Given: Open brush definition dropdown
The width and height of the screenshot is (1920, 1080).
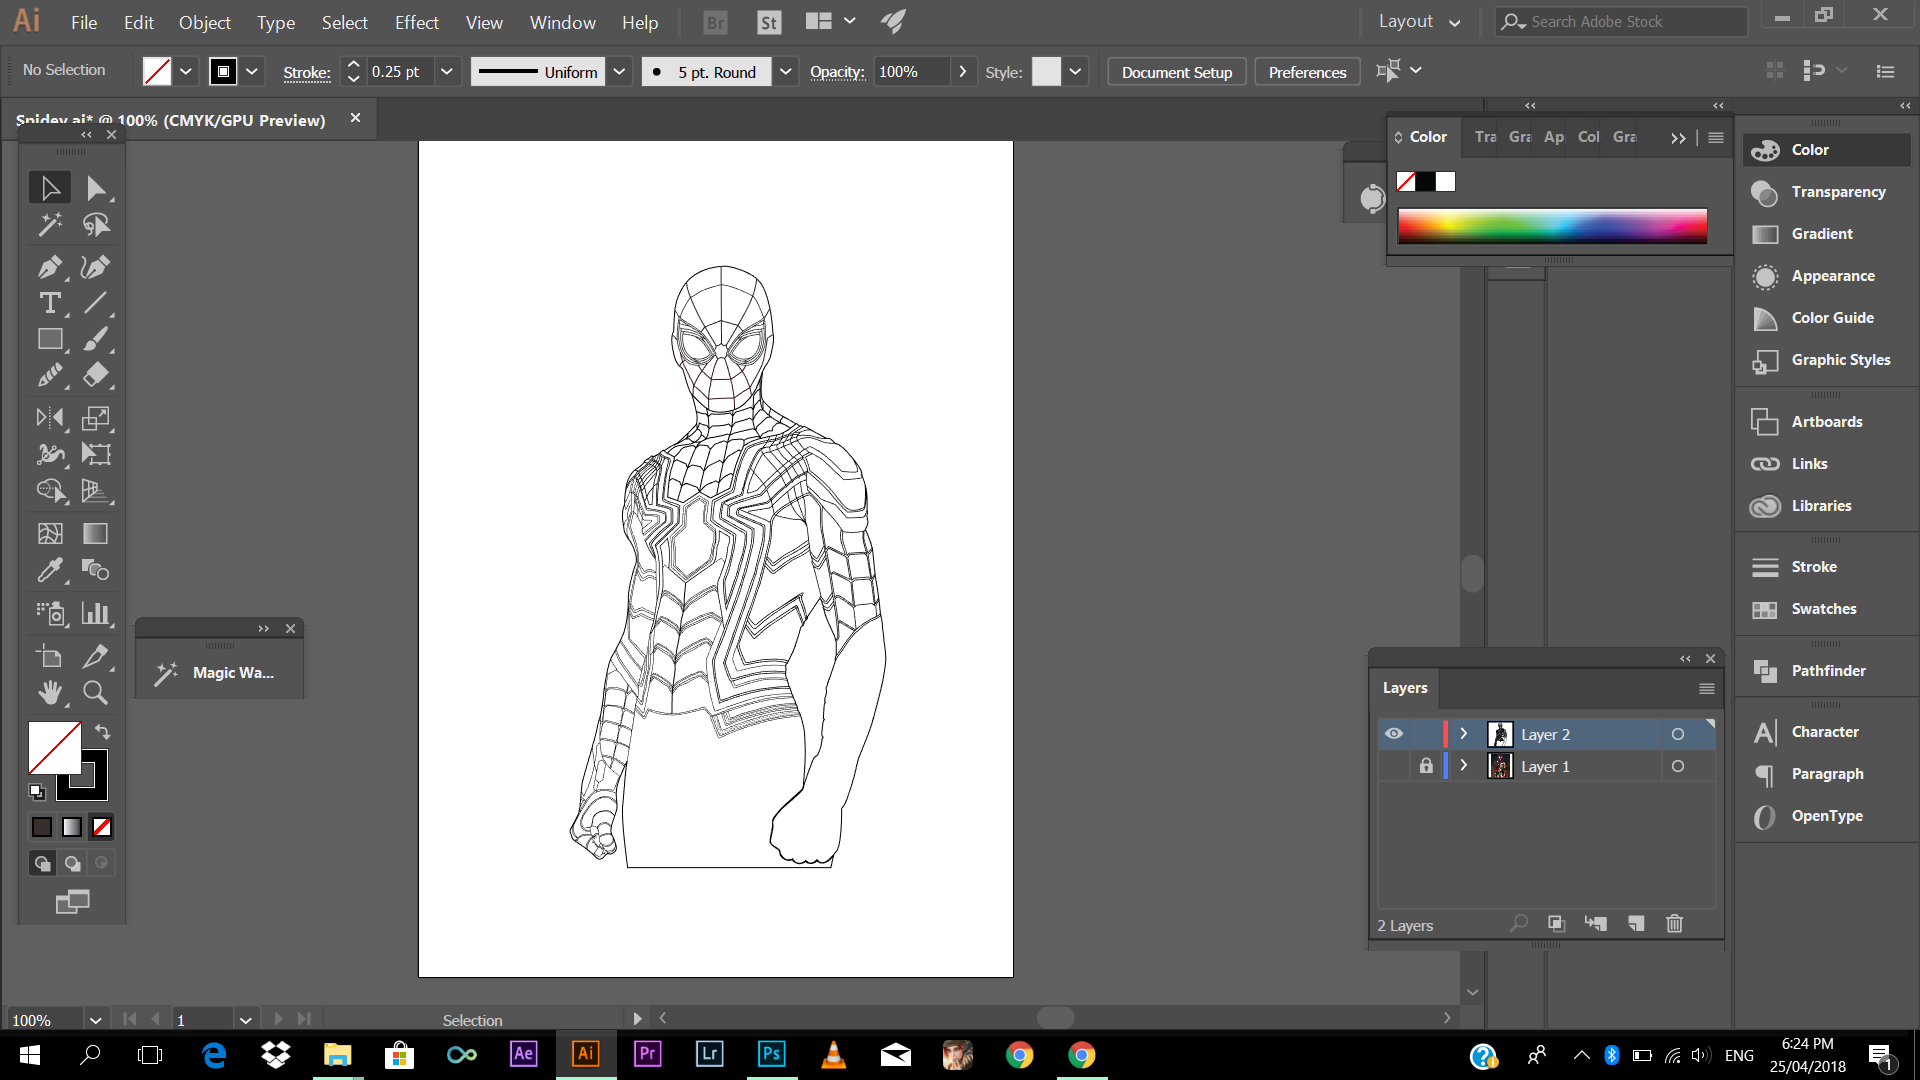Looking at the screenshot, I should [786, 72].
